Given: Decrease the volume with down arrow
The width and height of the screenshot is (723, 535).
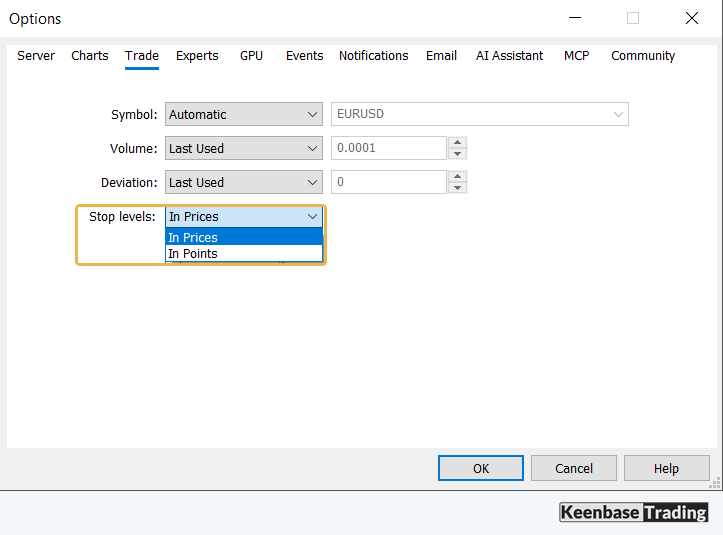Looking at the screenshot, I should pyautogui.click(x=457, y=154).
